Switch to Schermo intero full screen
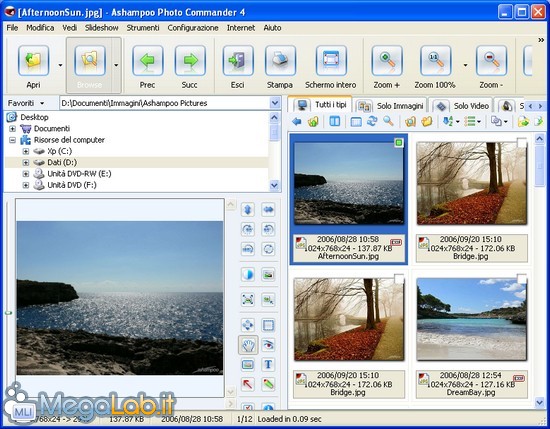The image size is (550, 429). click(x=331, y=60)
